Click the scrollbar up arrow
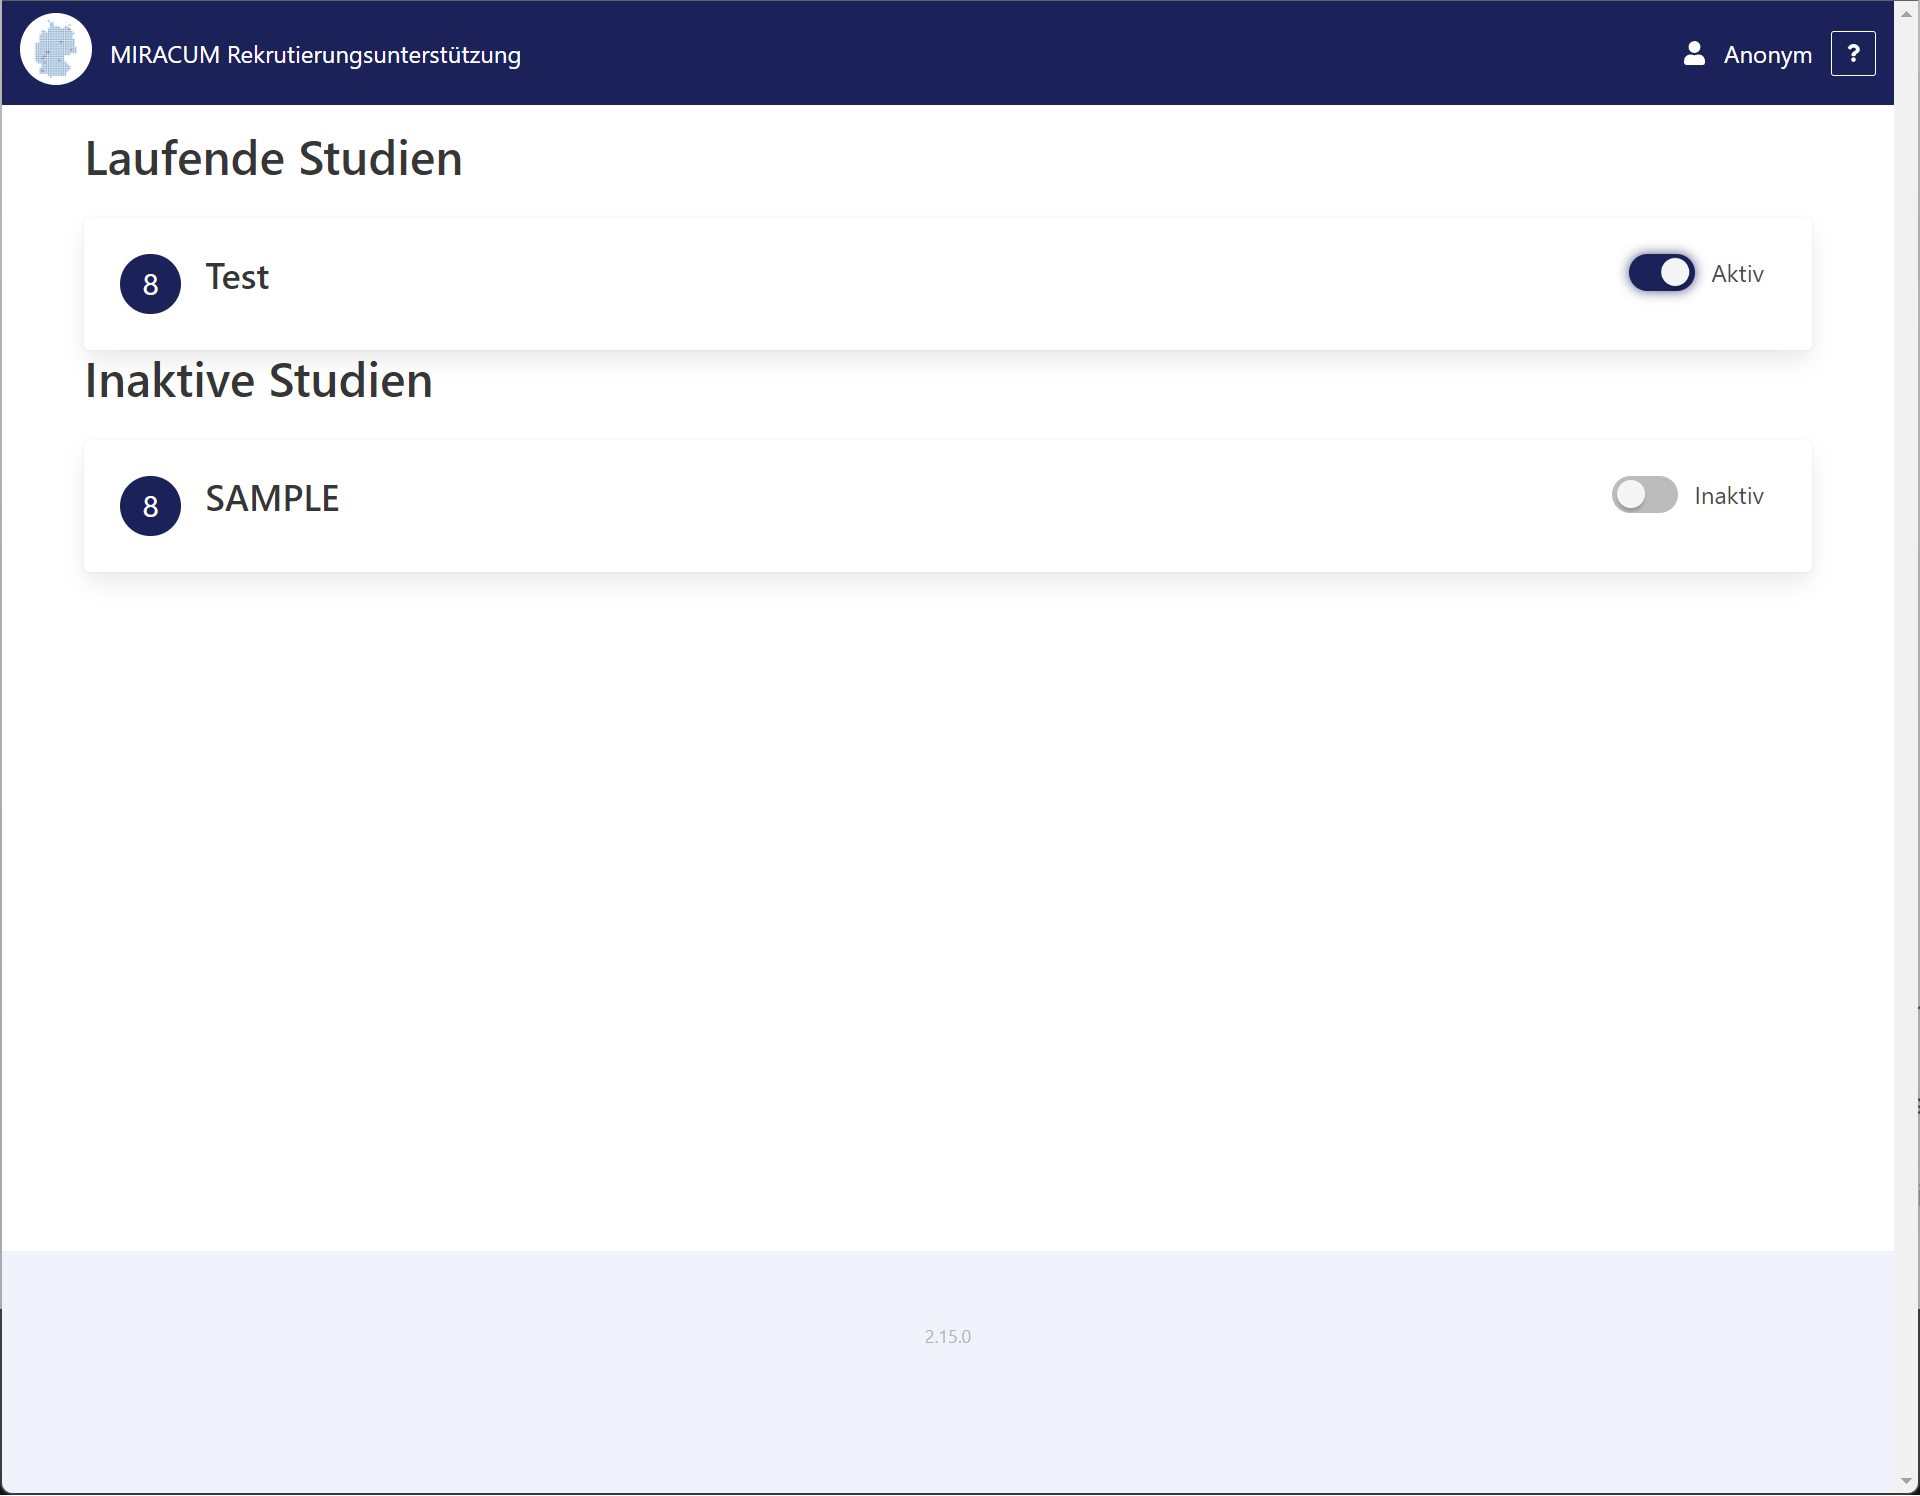 (x=1907, y=13)
